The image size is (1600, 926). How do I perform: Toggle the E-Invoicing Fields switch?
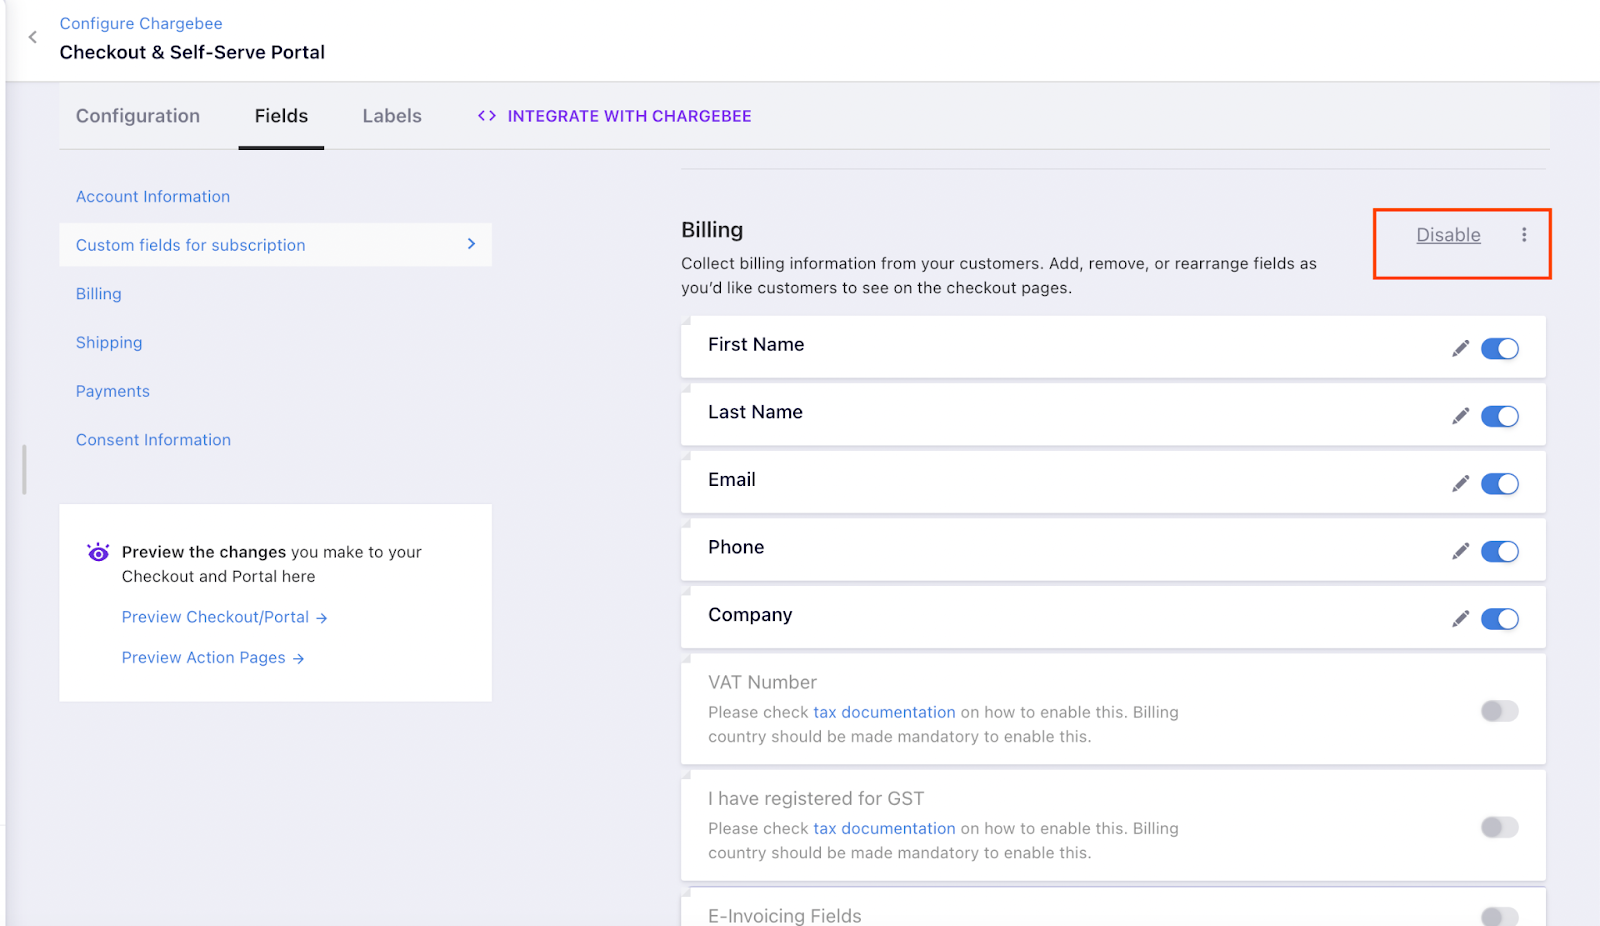[x=1500, y=916]
